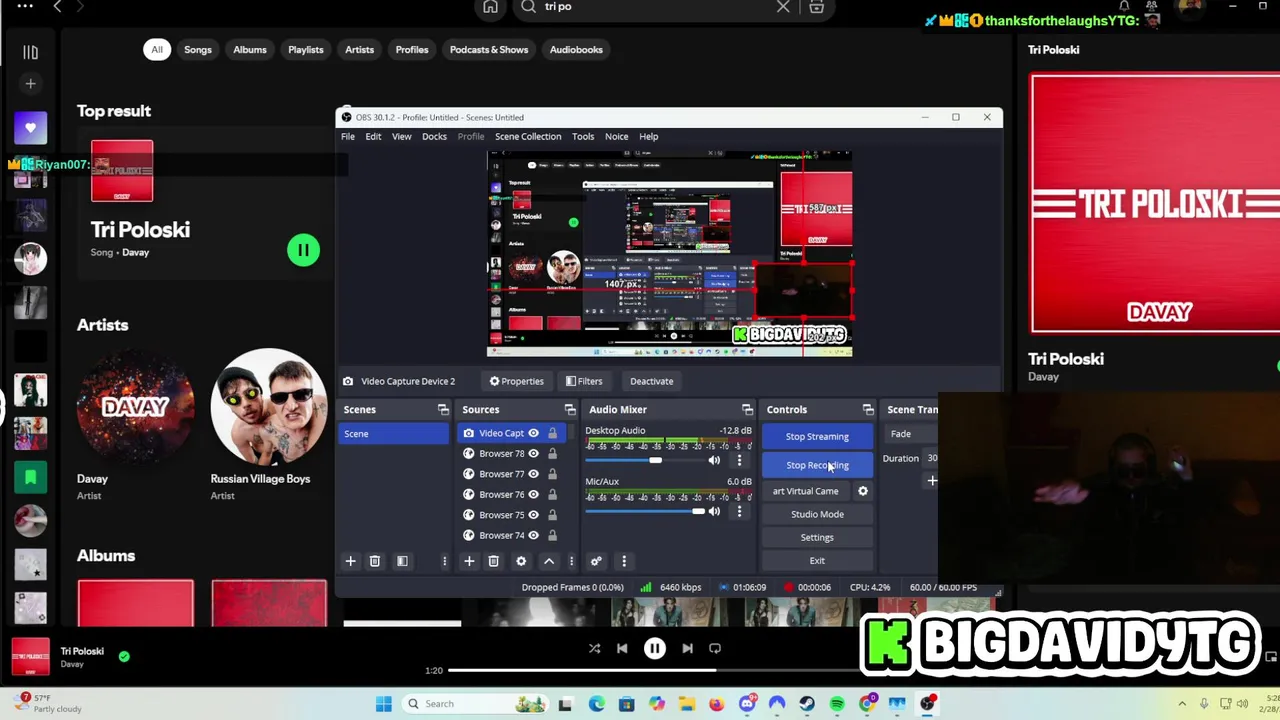Toggle shuffle in Spotify player
The height and width of the screenshot is (720, 1280).
[594, 649]
